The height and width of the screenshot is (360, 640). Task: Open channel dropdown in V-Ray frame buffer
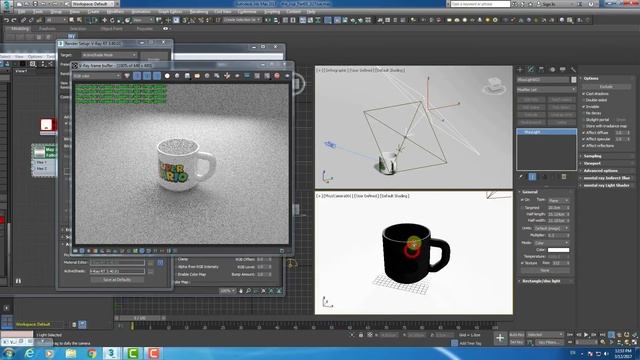(97, 76)
